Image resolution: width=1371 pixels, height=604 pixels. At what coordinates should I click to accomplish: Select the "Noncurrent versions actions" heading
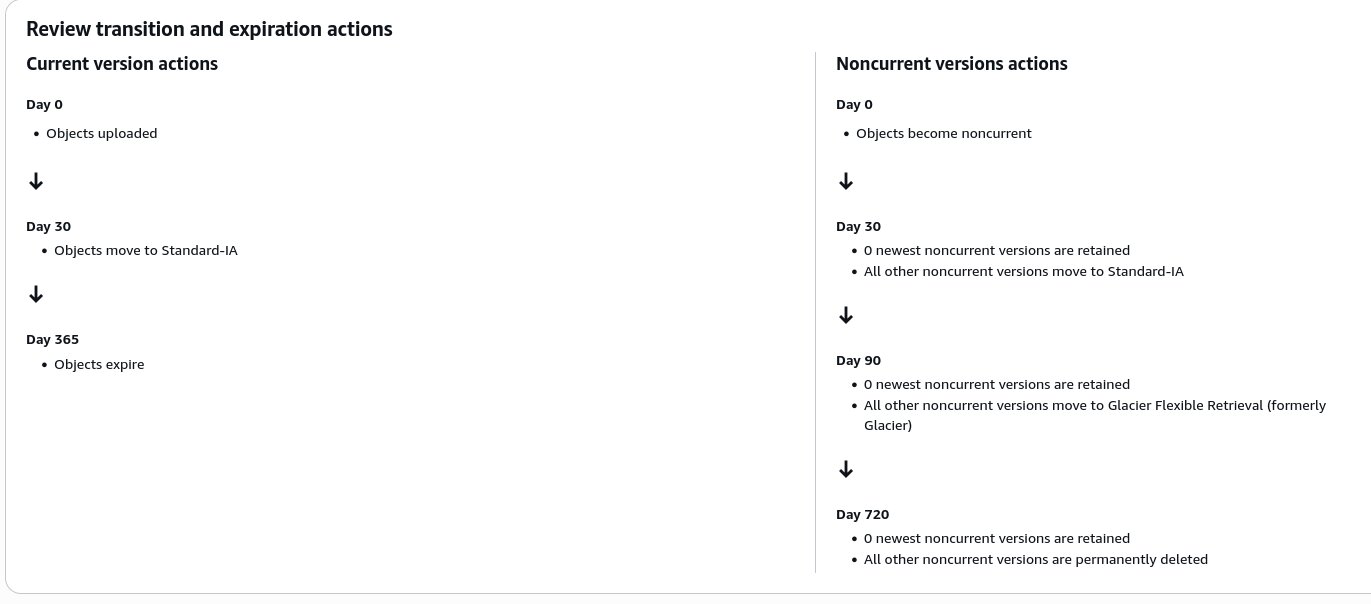[951, 64]
